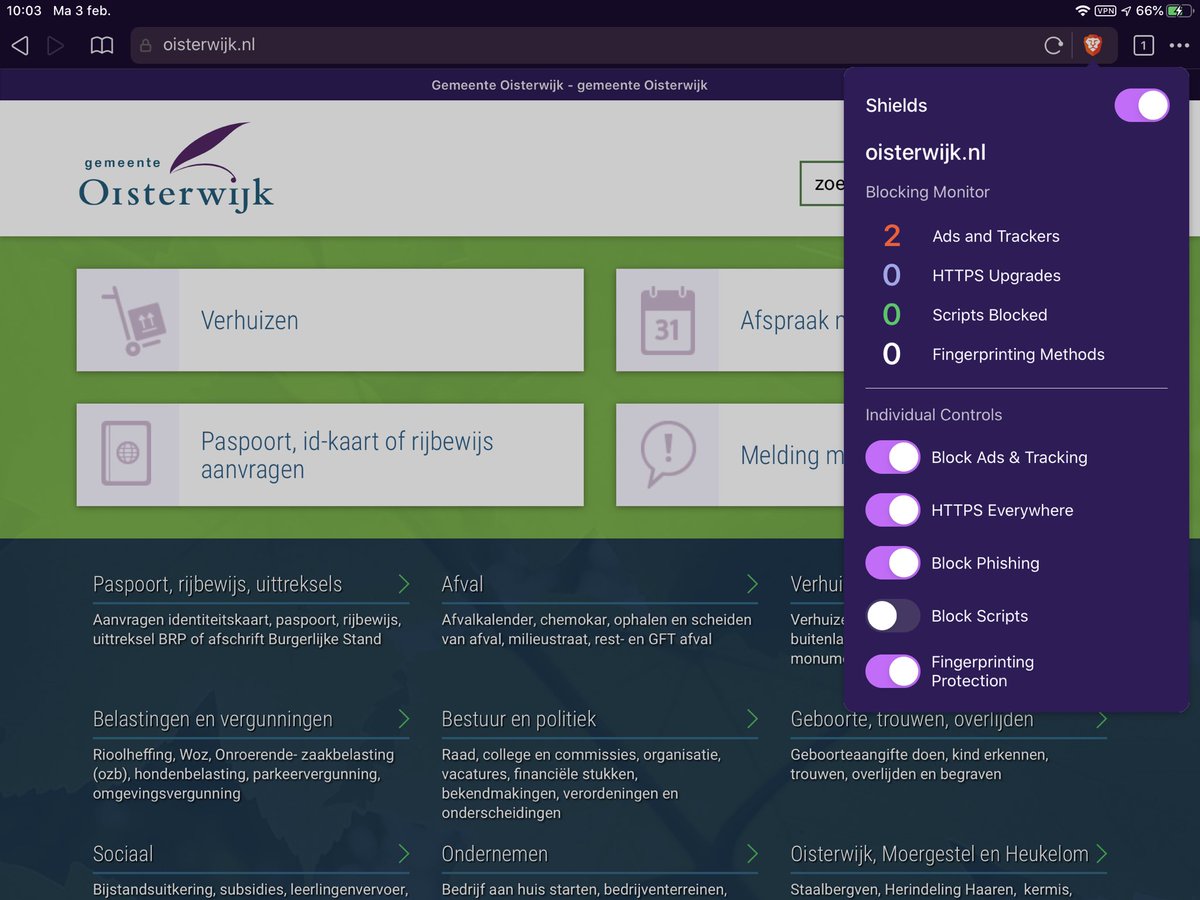Open the Ondernemen heading link
The image size is (1200, 900).
[x=495, y=854]
